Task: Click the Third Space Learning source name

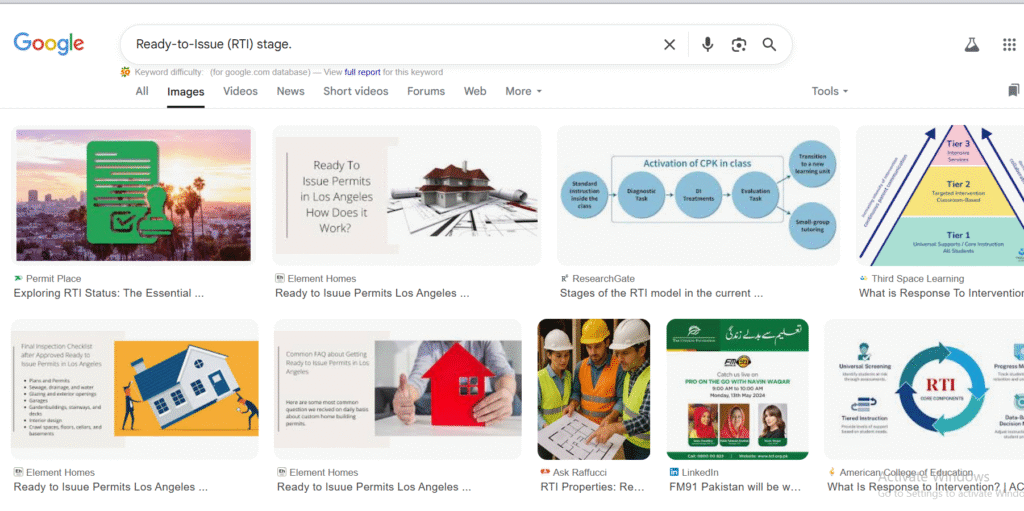Action: 918,278
